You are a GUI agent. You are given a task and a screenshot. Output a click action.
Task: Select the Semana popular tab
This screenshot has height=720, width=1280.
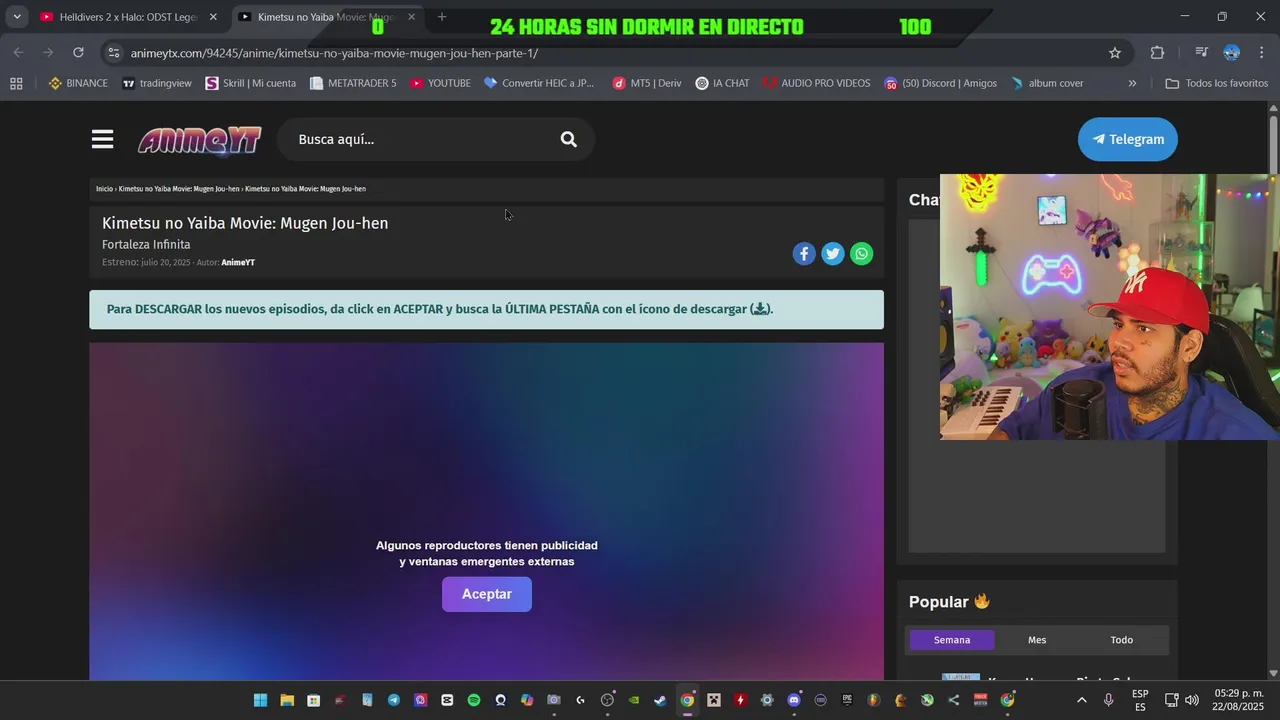click(952, 640)
